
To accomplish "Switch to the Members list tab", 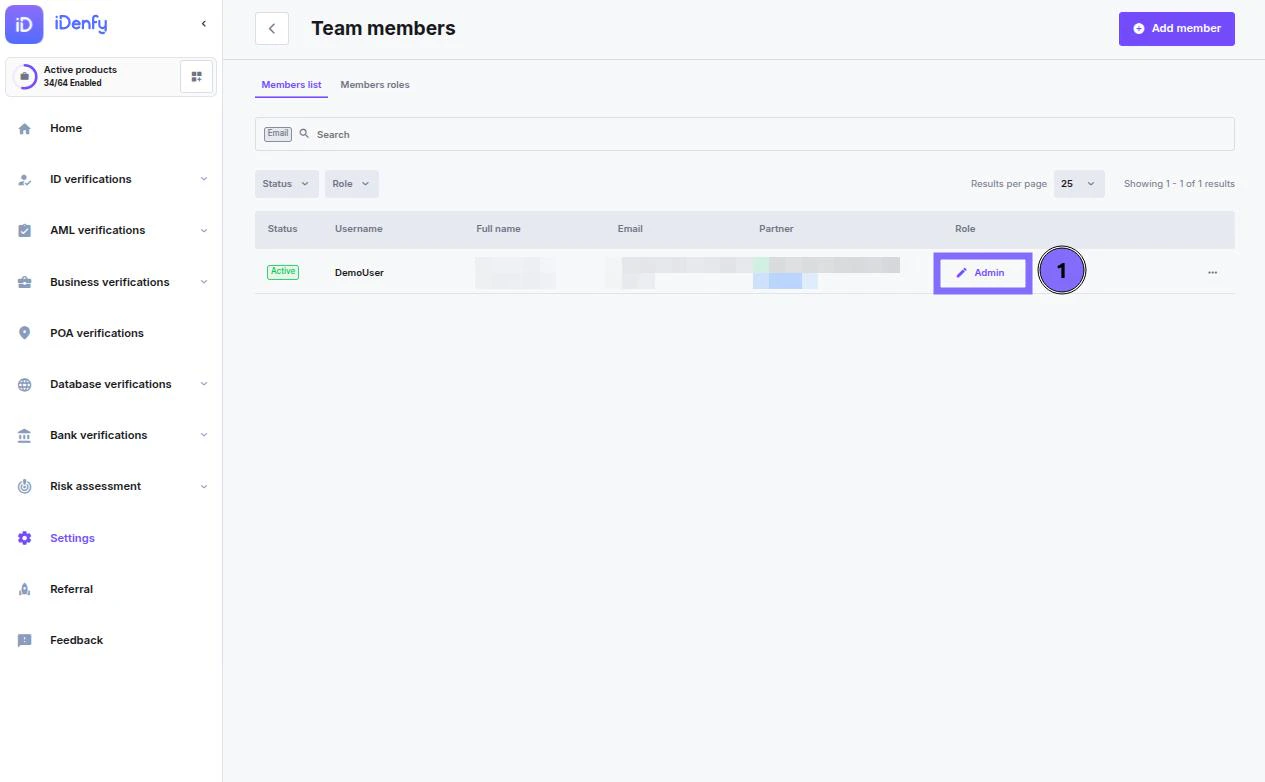I will (291, 85).
